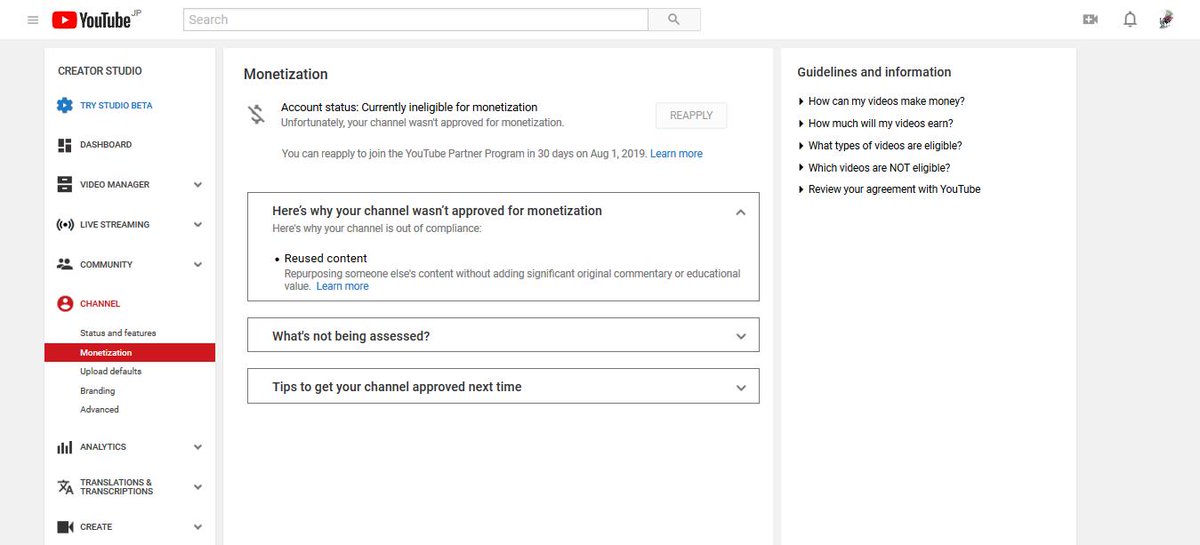Select the Monetization menu item
1200x545 pixels.
click(x=130, y=352)
